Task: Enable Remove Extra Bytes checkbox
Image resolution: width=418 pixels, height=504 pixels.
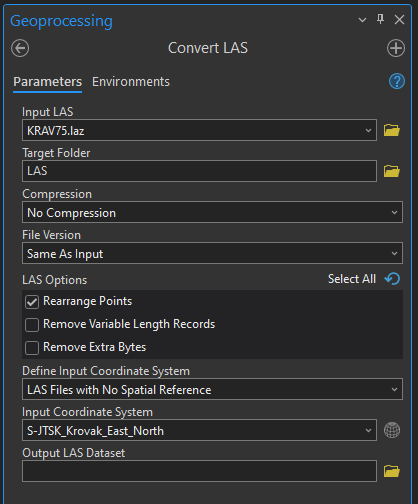Action: 32,348
